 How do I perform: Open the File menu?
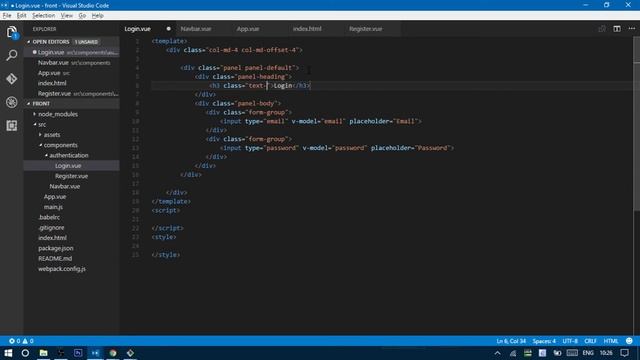coord(7,16)
